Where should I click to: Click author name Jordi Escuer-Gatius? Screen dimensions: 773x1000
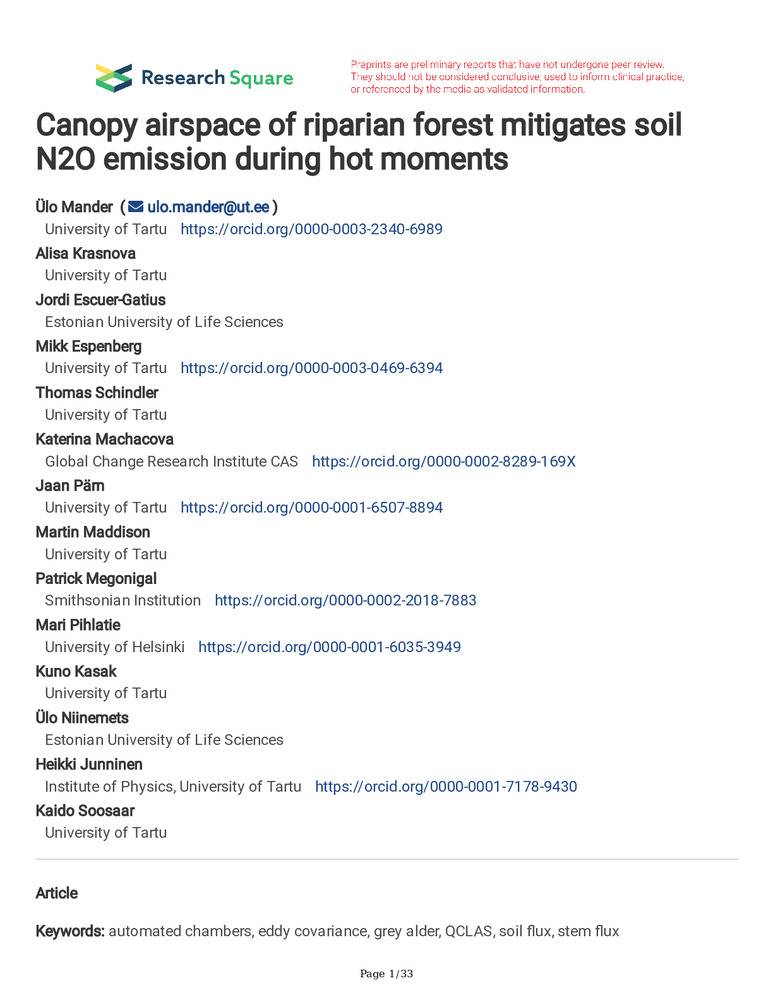click(101, 299)
